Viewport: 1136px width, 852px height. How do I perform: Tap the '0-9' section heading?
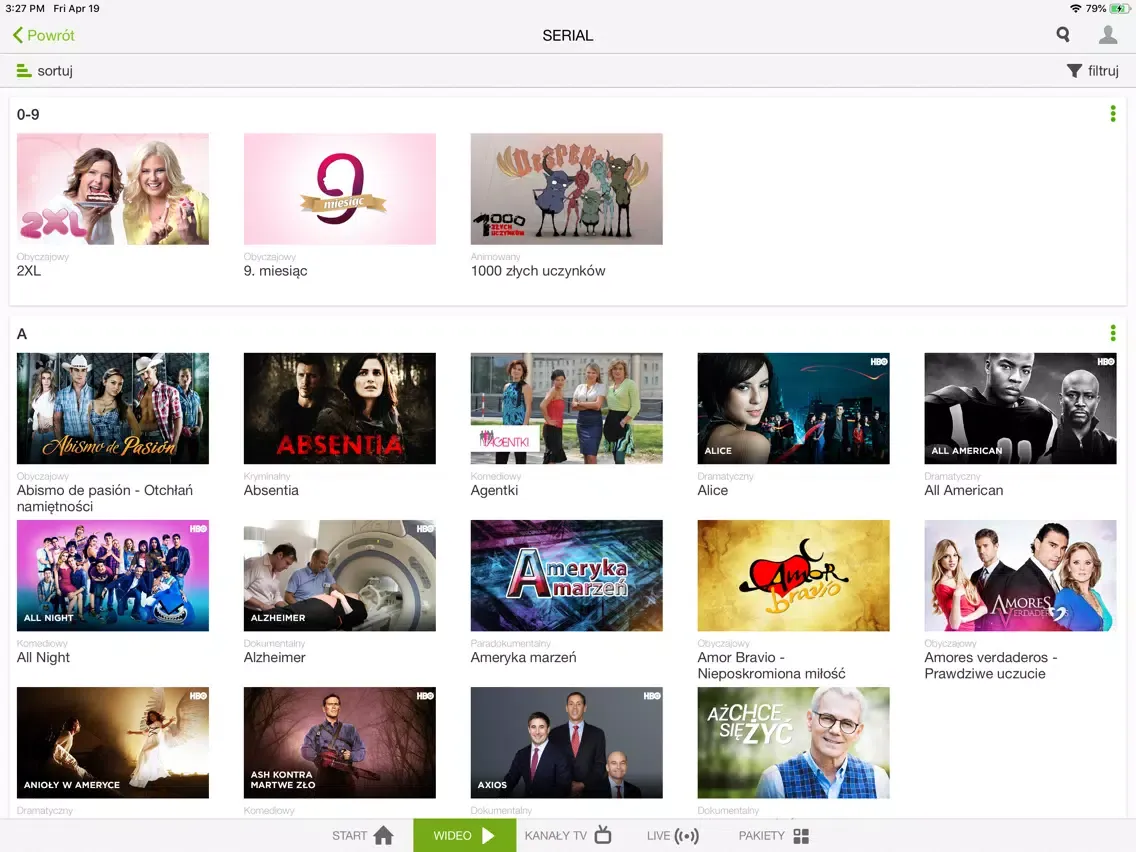pyautogui.click(x=28, y=114)
